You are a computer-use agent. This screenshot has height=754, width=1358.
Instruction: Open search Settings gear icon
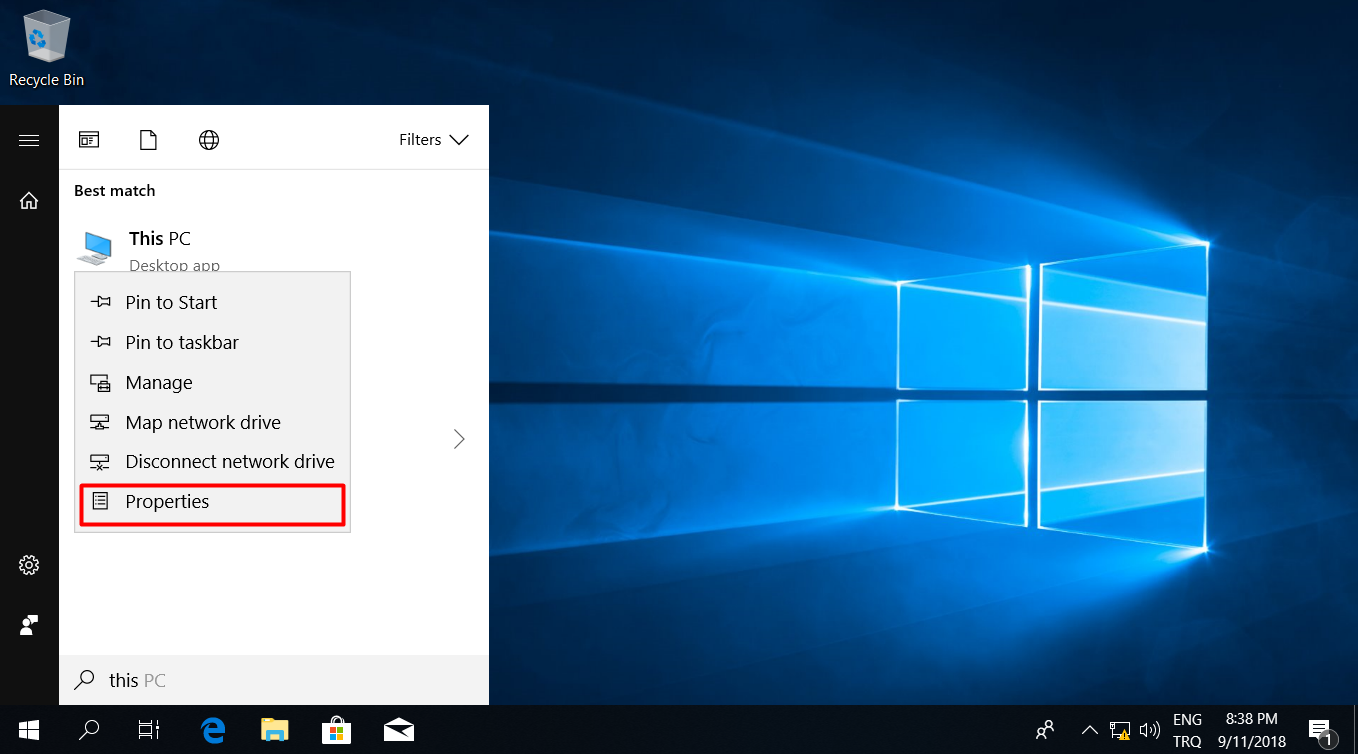[x=29, y=565]
